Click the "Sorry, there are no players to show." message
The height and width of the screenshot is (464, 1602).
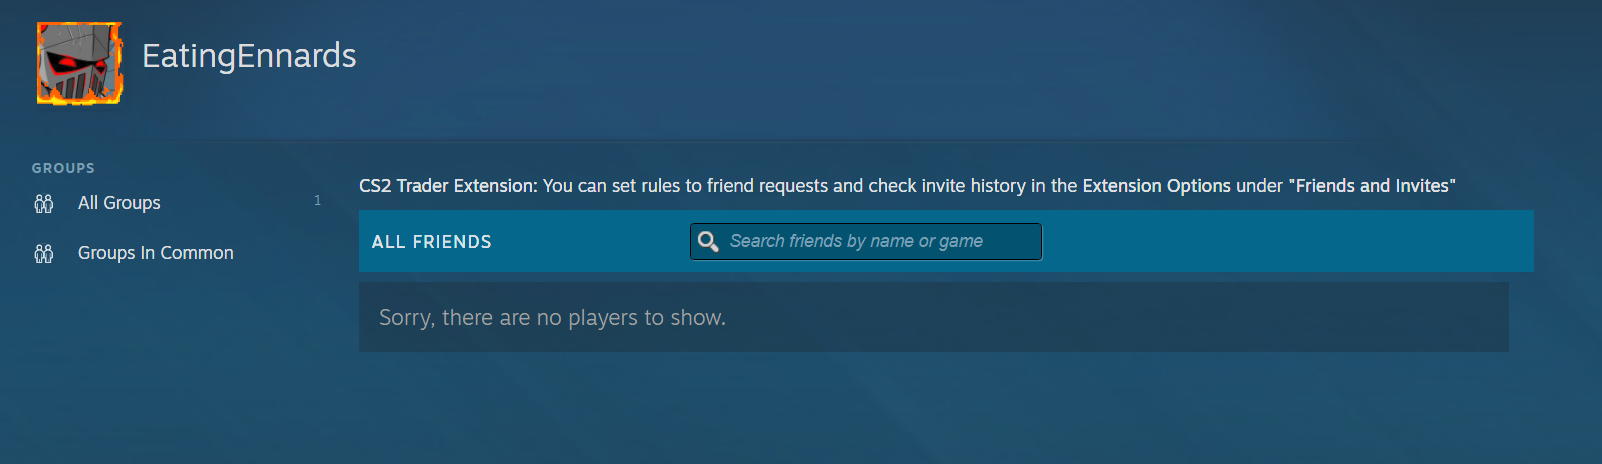tap(552, 318)
